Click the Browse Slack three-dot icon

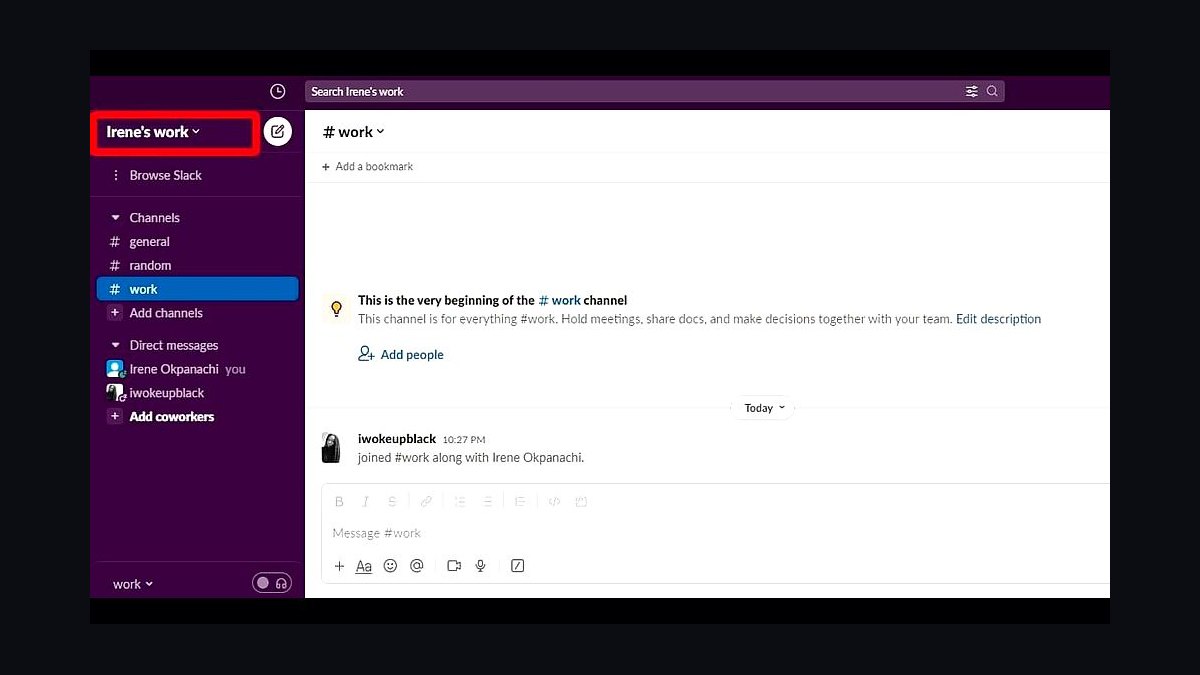click(x=116, y=175)
